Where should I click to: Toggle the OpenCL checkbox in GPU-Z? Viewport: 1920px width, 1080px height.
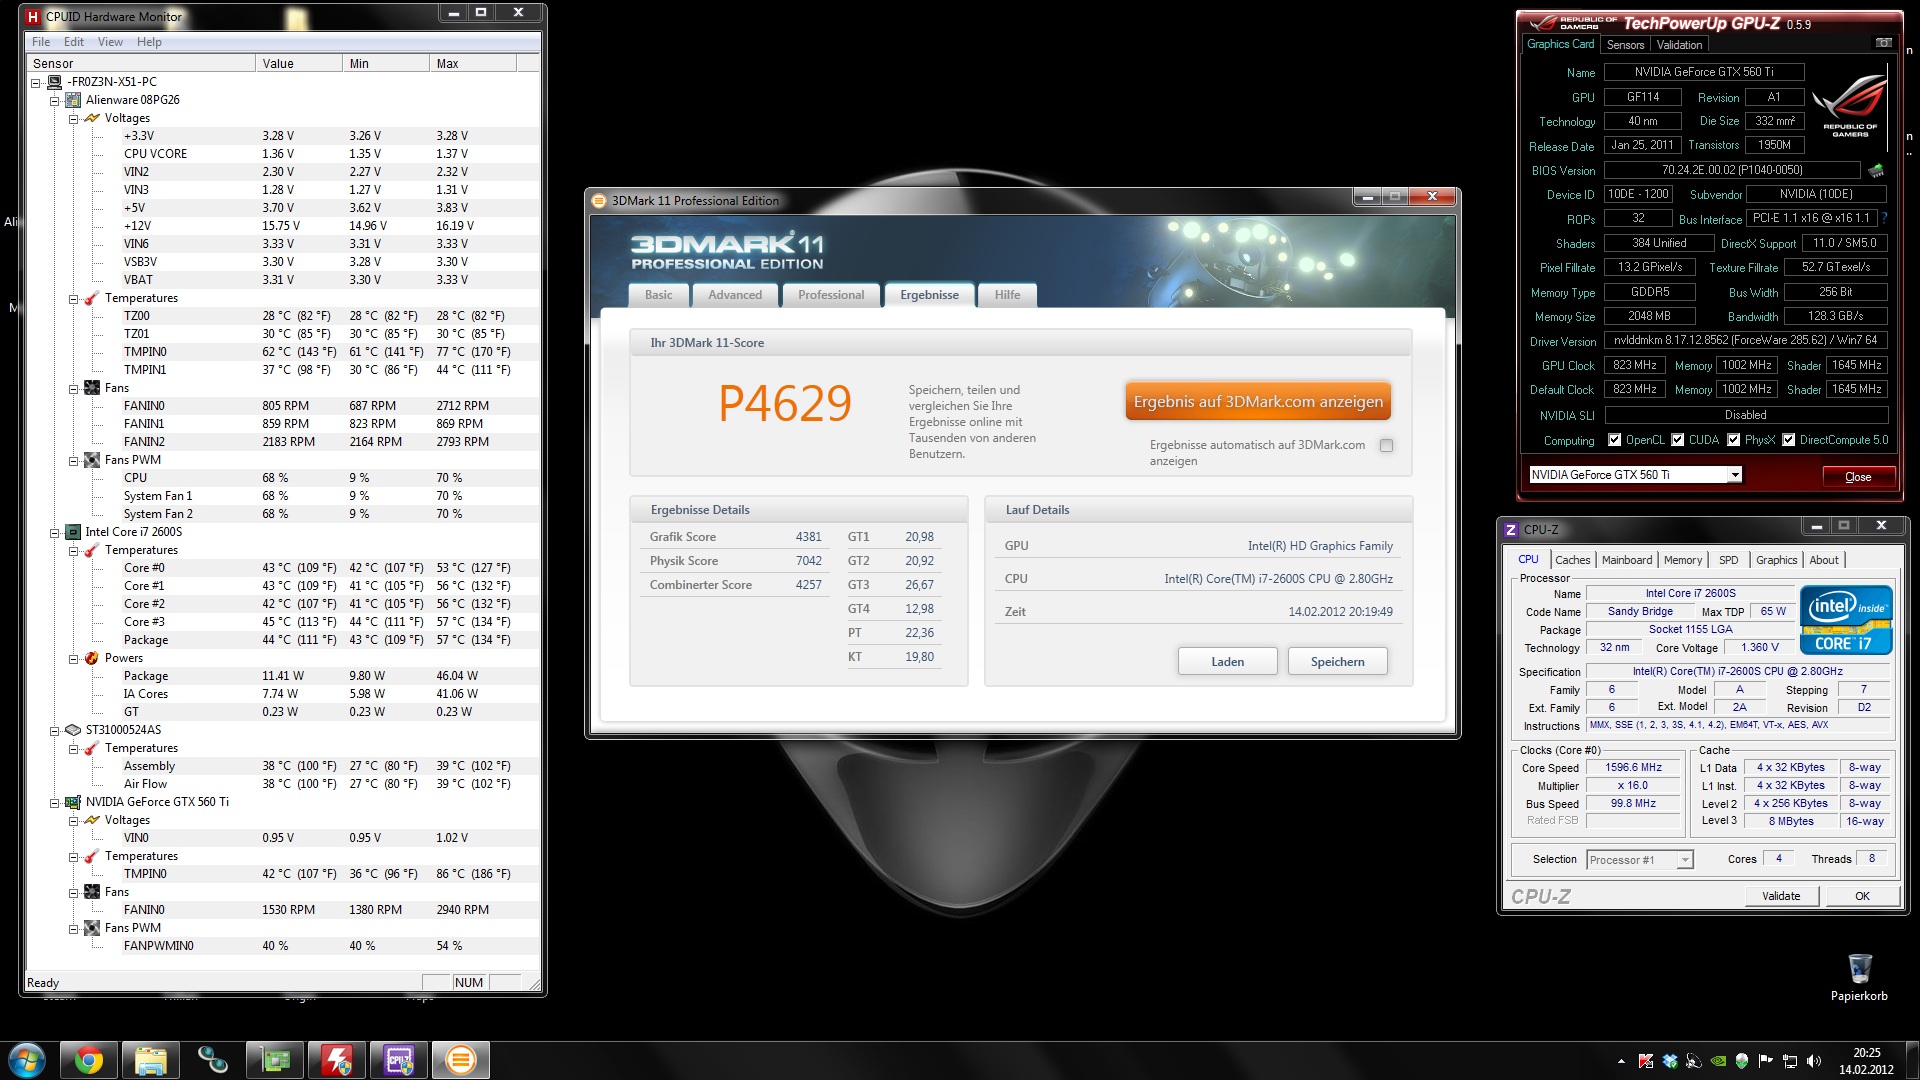[x=1614, y=440]
